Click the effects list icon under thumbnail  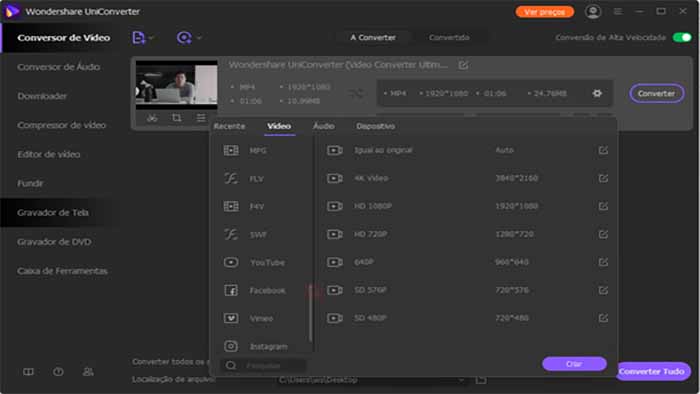201,118
